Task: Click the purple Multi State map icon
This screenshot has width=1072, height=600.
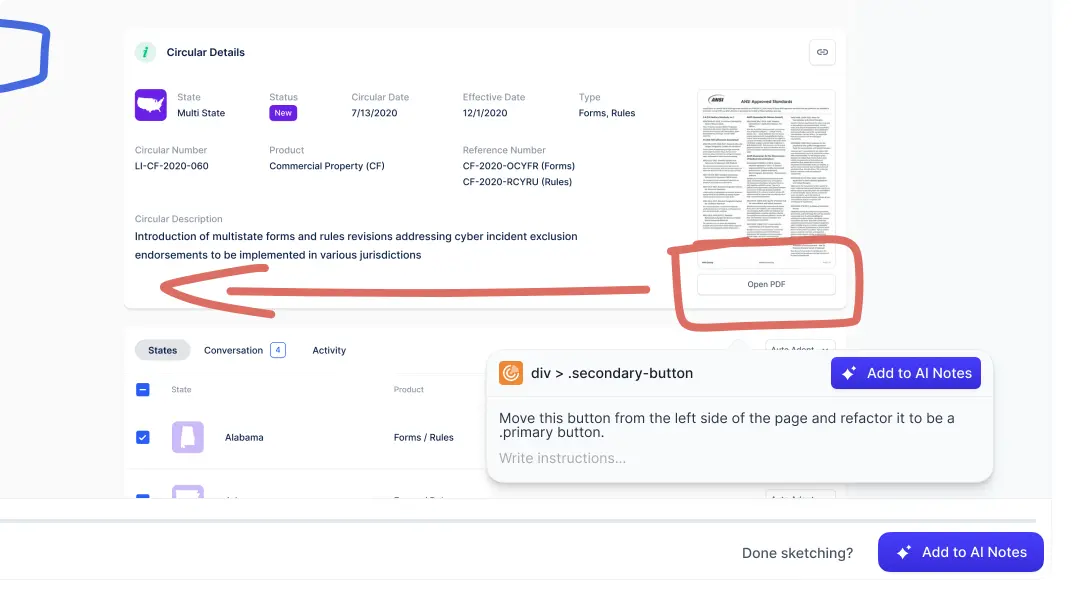Action: (150, 105)
